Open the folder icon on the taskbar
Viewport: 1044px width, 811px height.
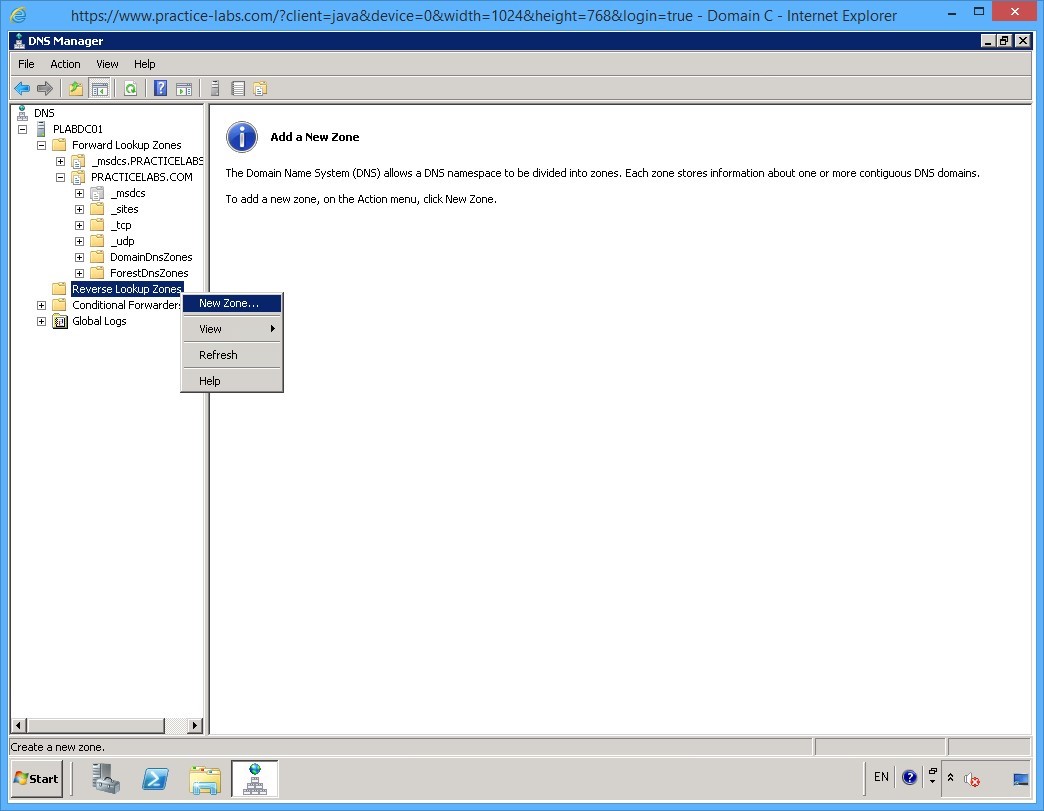205,779
